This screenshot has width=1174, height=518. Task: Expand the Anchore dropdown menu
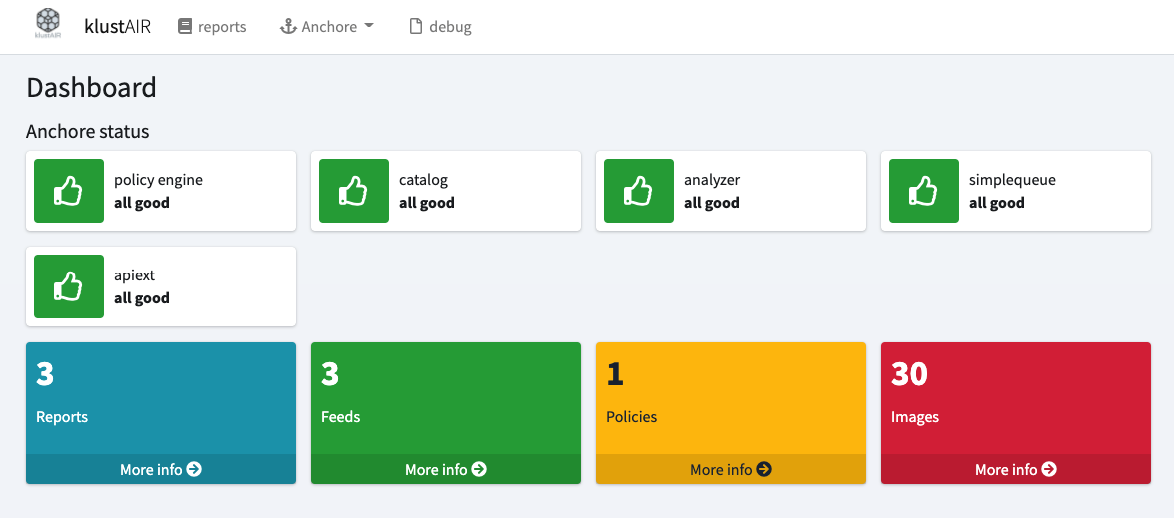pos(326,26)
